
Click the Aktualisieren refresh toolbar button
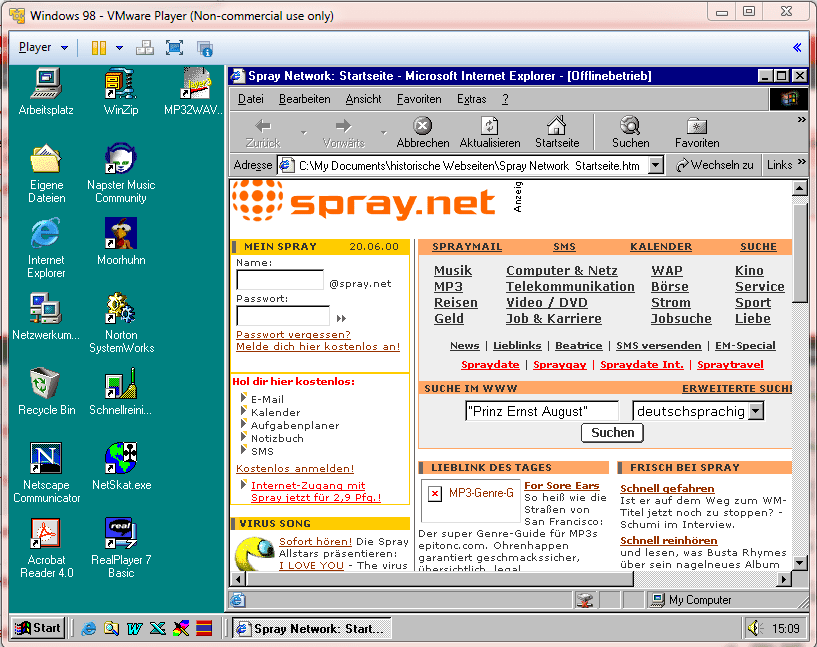point(490,132)
